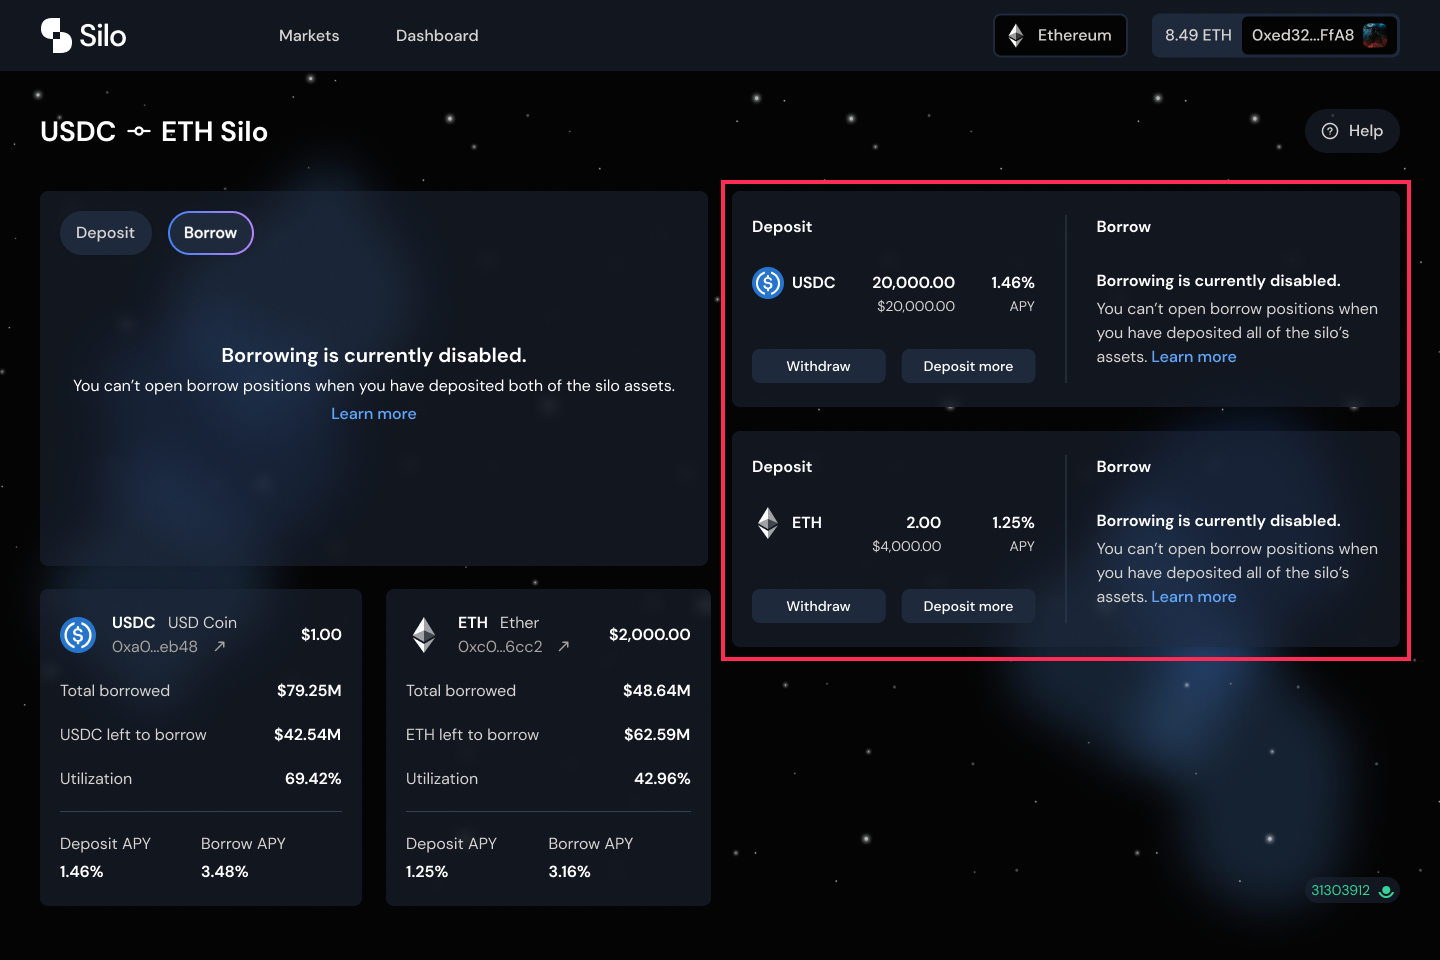Viewport: 1440px width, 960px height.
Task: Follow Learn more in ETH position borrow note
Action: [x=1194, y=597]
